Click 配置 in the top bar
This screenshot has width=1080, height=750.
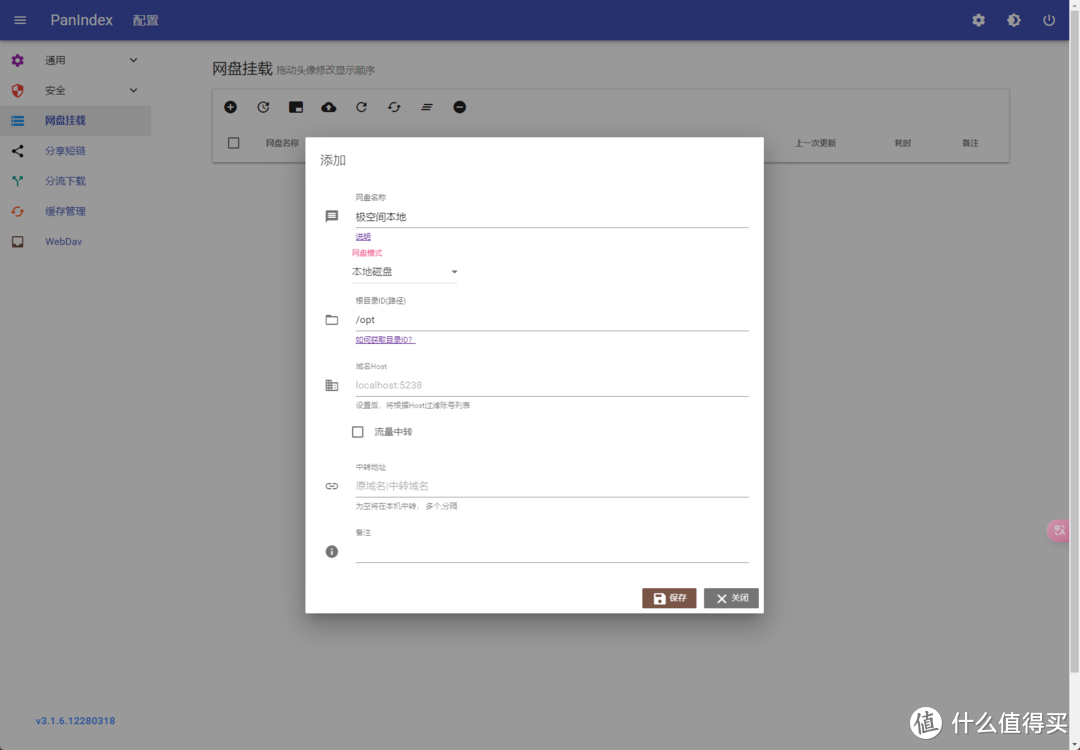coord(145,20)
